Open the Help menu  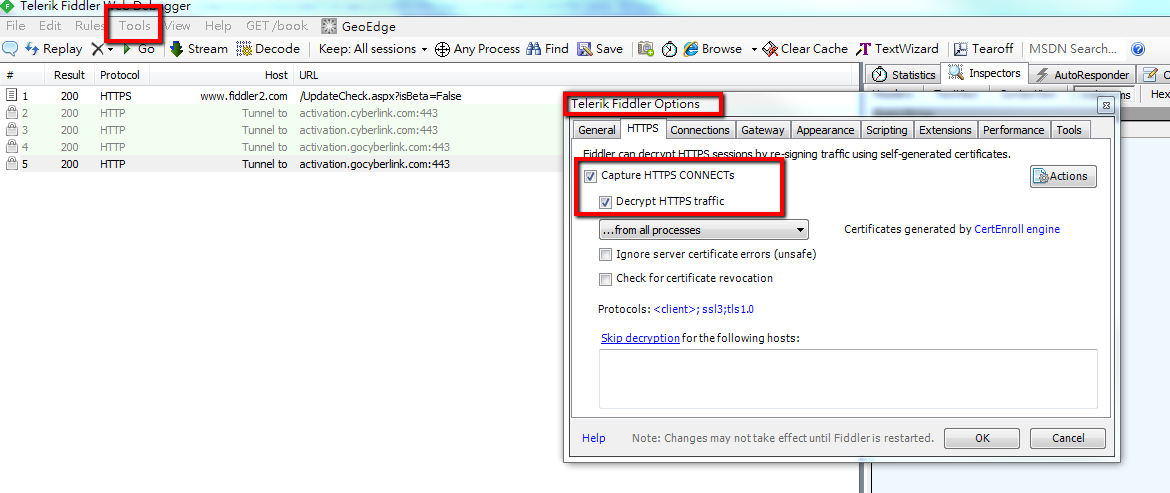pyautogui.click(x=218, y=26)
